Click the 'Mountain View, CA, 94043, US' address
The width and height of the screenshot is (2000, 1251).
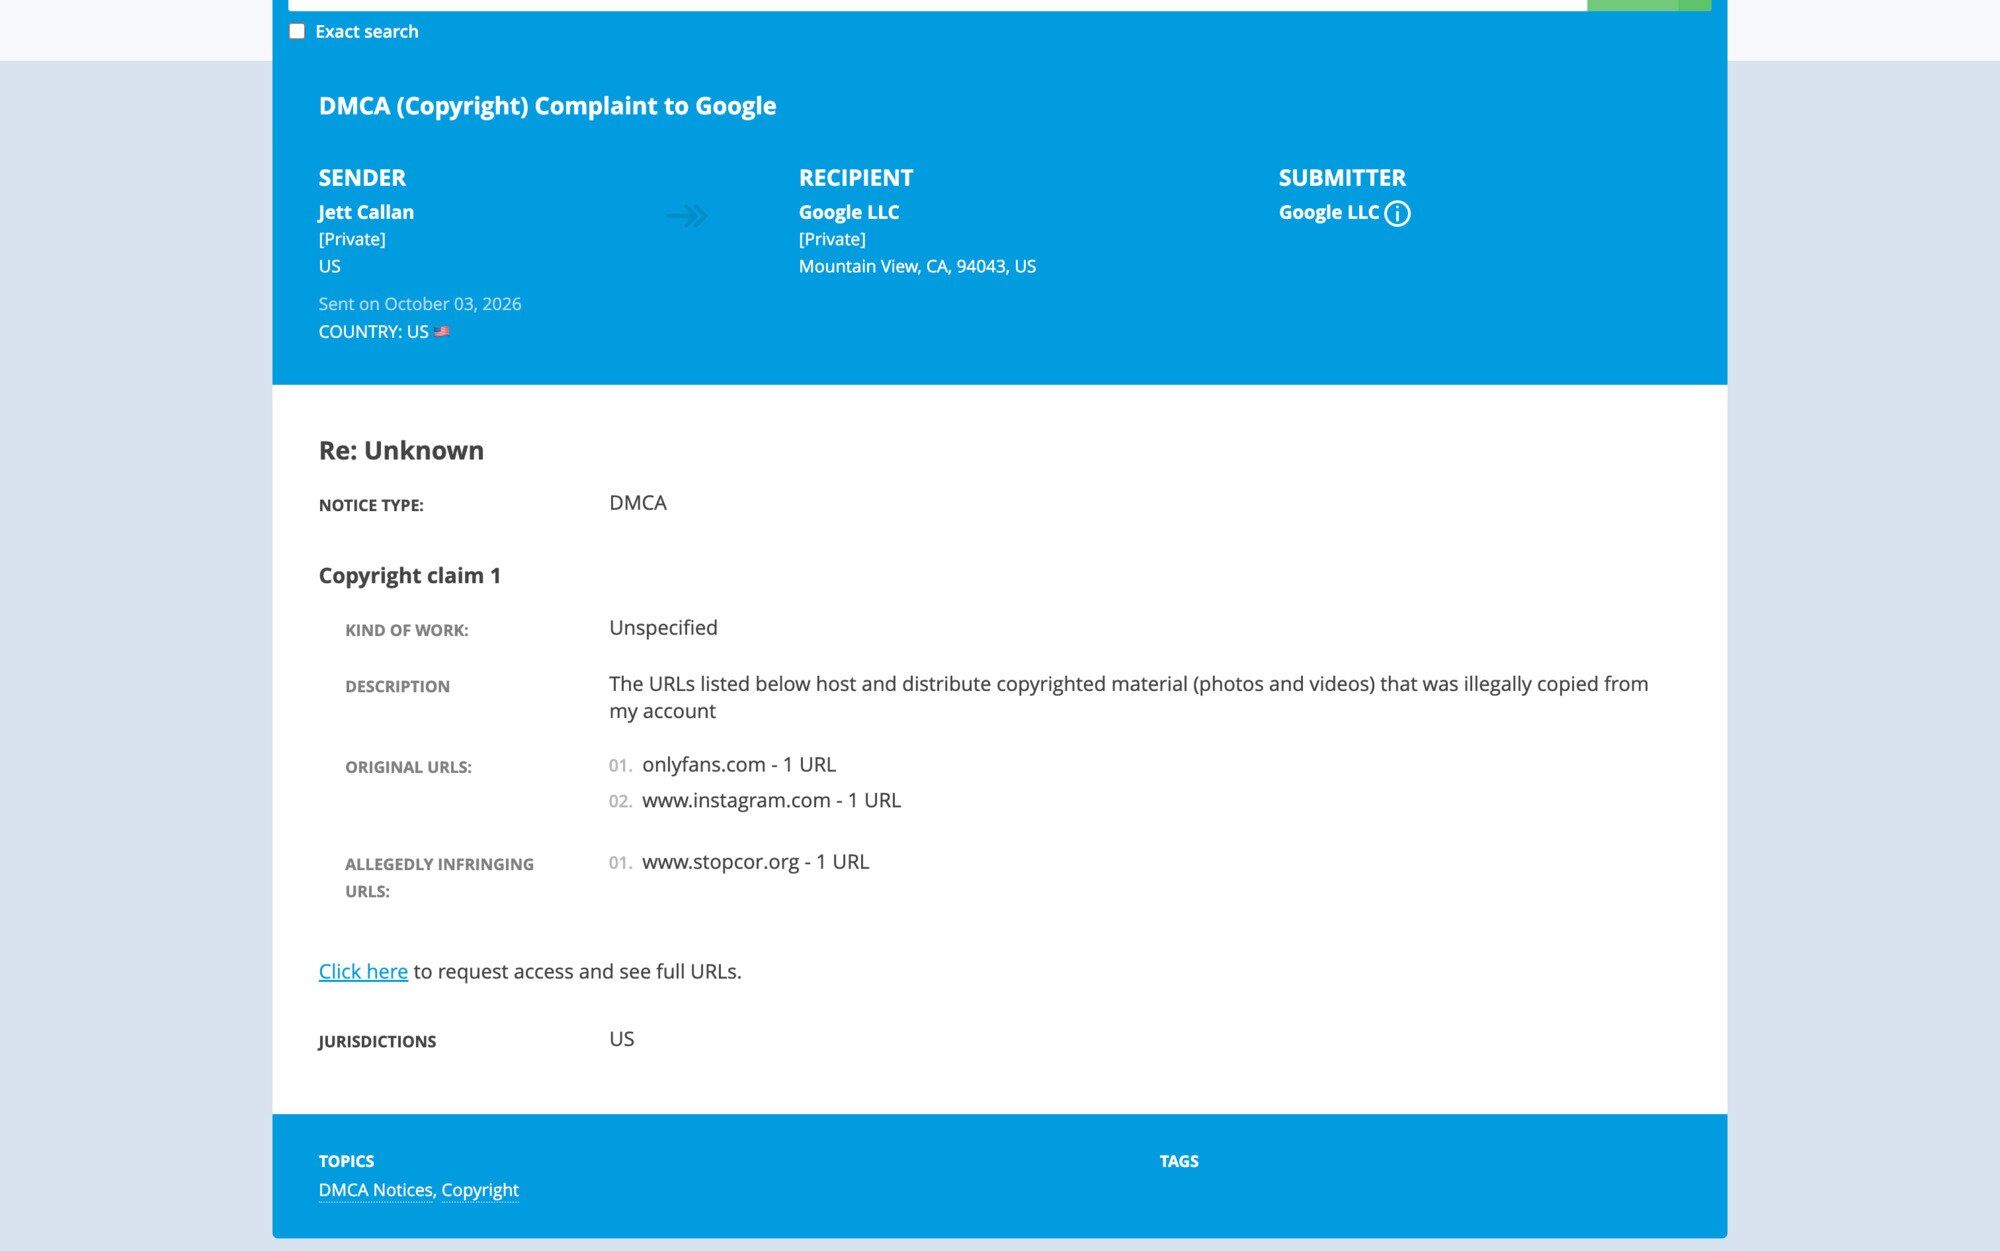click(x=917, y=266)
